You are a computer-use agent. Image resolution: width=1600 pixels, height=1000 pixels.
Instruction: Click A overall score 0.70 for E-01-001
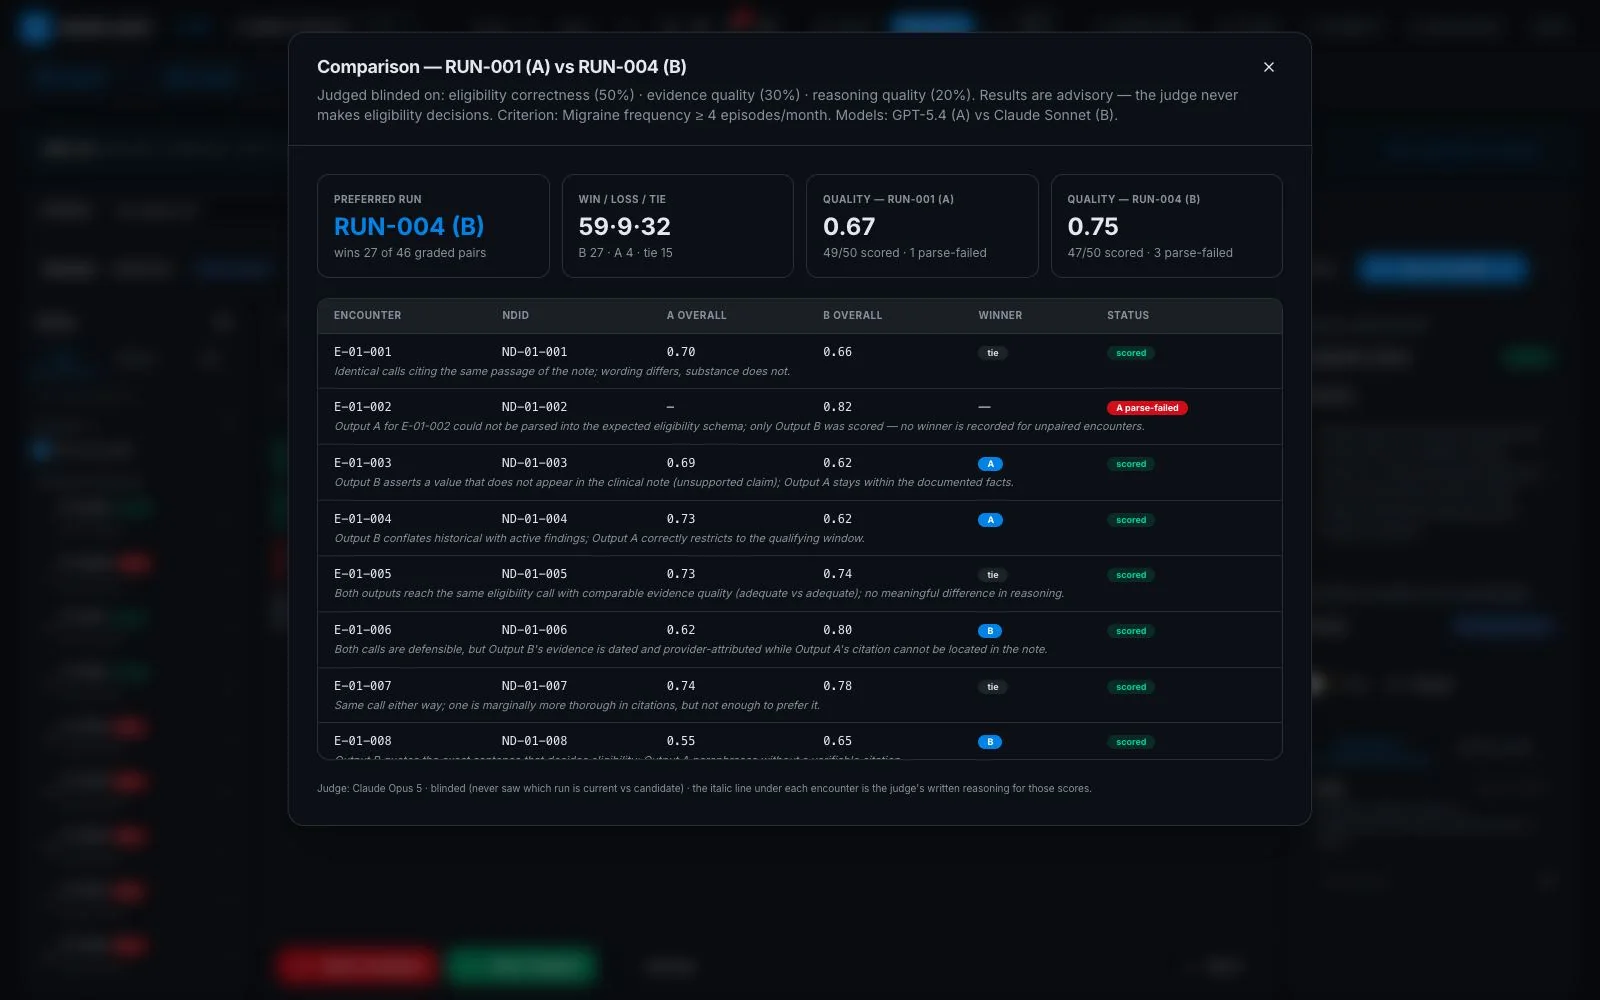[681, 352]
